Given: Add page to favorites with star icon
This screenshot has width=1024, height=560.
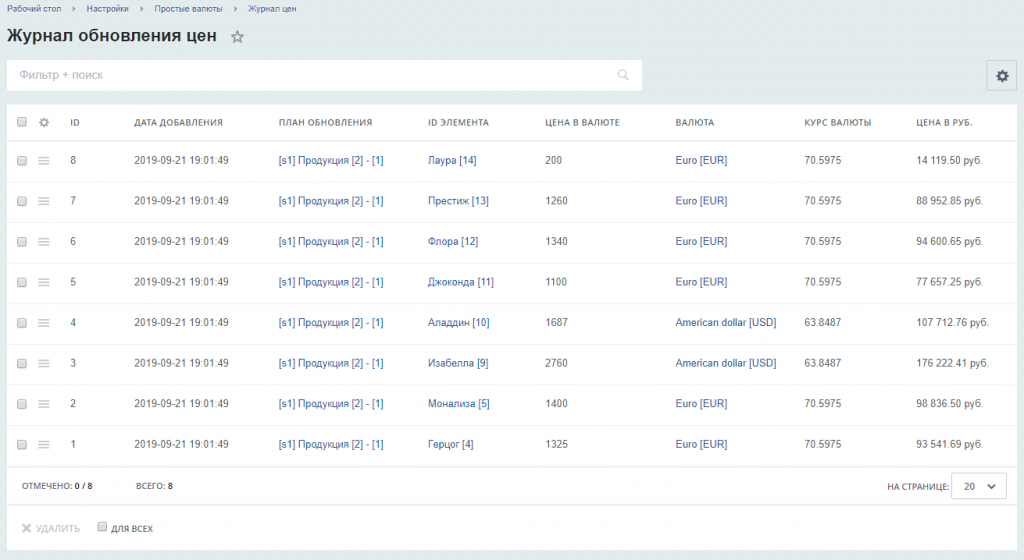Looking at the screenshot, I should [x=237, y=37].
